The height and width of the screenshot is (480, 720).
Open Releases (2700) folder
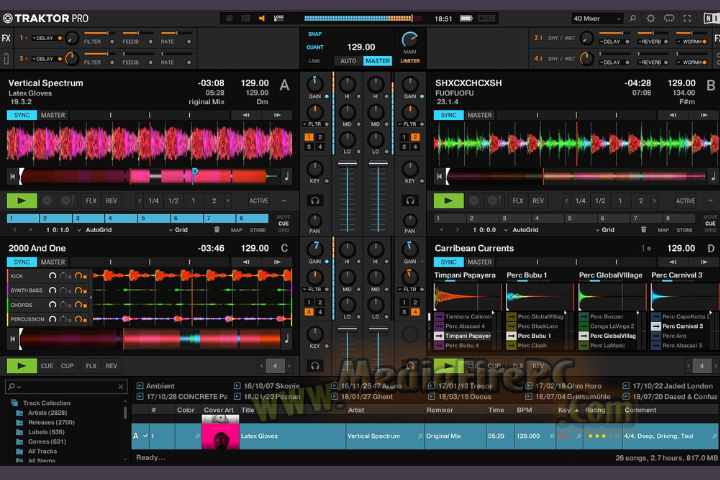(x=51, y=422)
